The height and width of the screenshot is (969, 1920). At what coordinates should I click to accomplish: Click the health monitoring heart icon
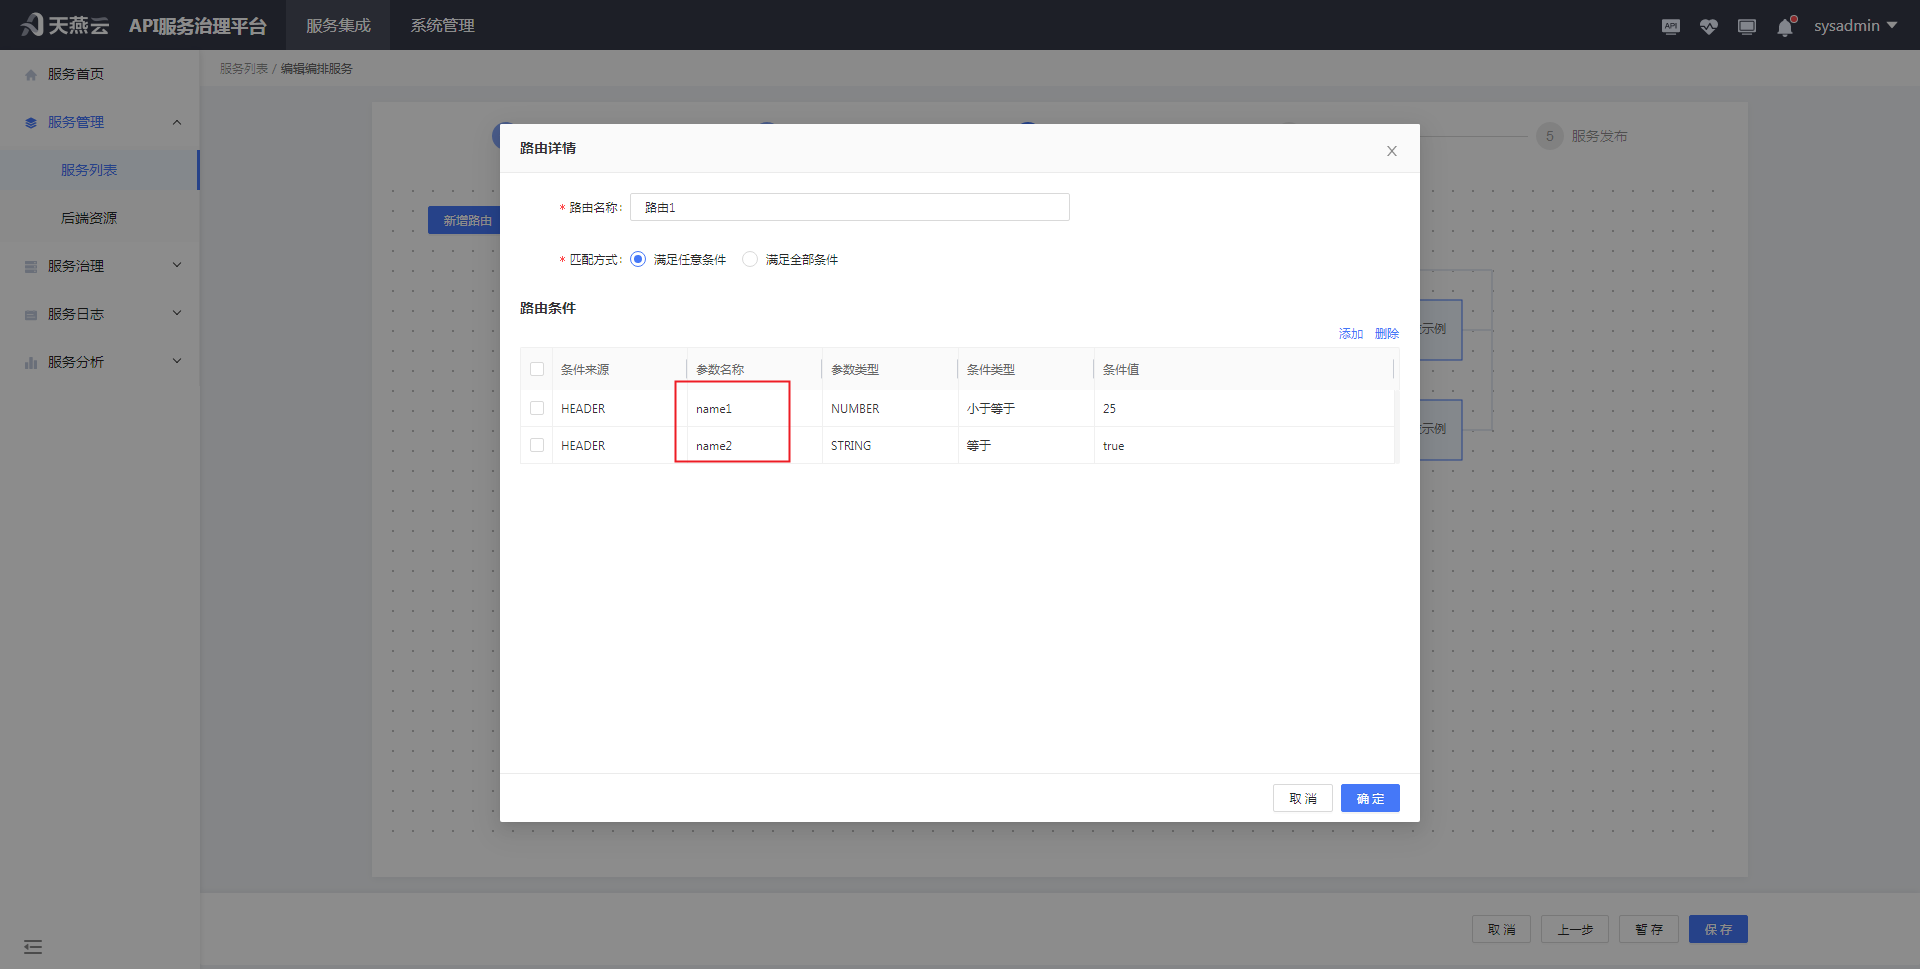(x=1709, y=26)
